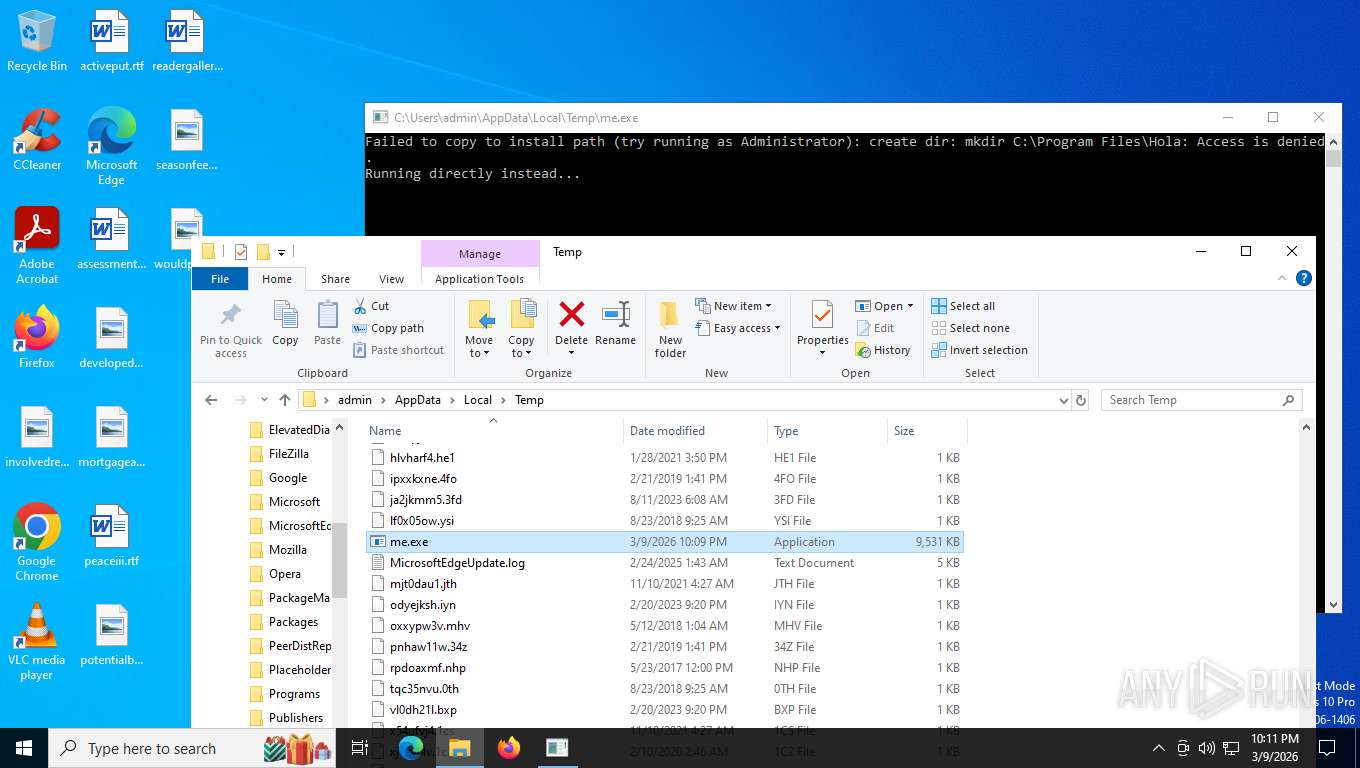This screenshot has width=1360, height=768.
Task: Open the CCleaner desktop shortcut
Action: point(37,140)
